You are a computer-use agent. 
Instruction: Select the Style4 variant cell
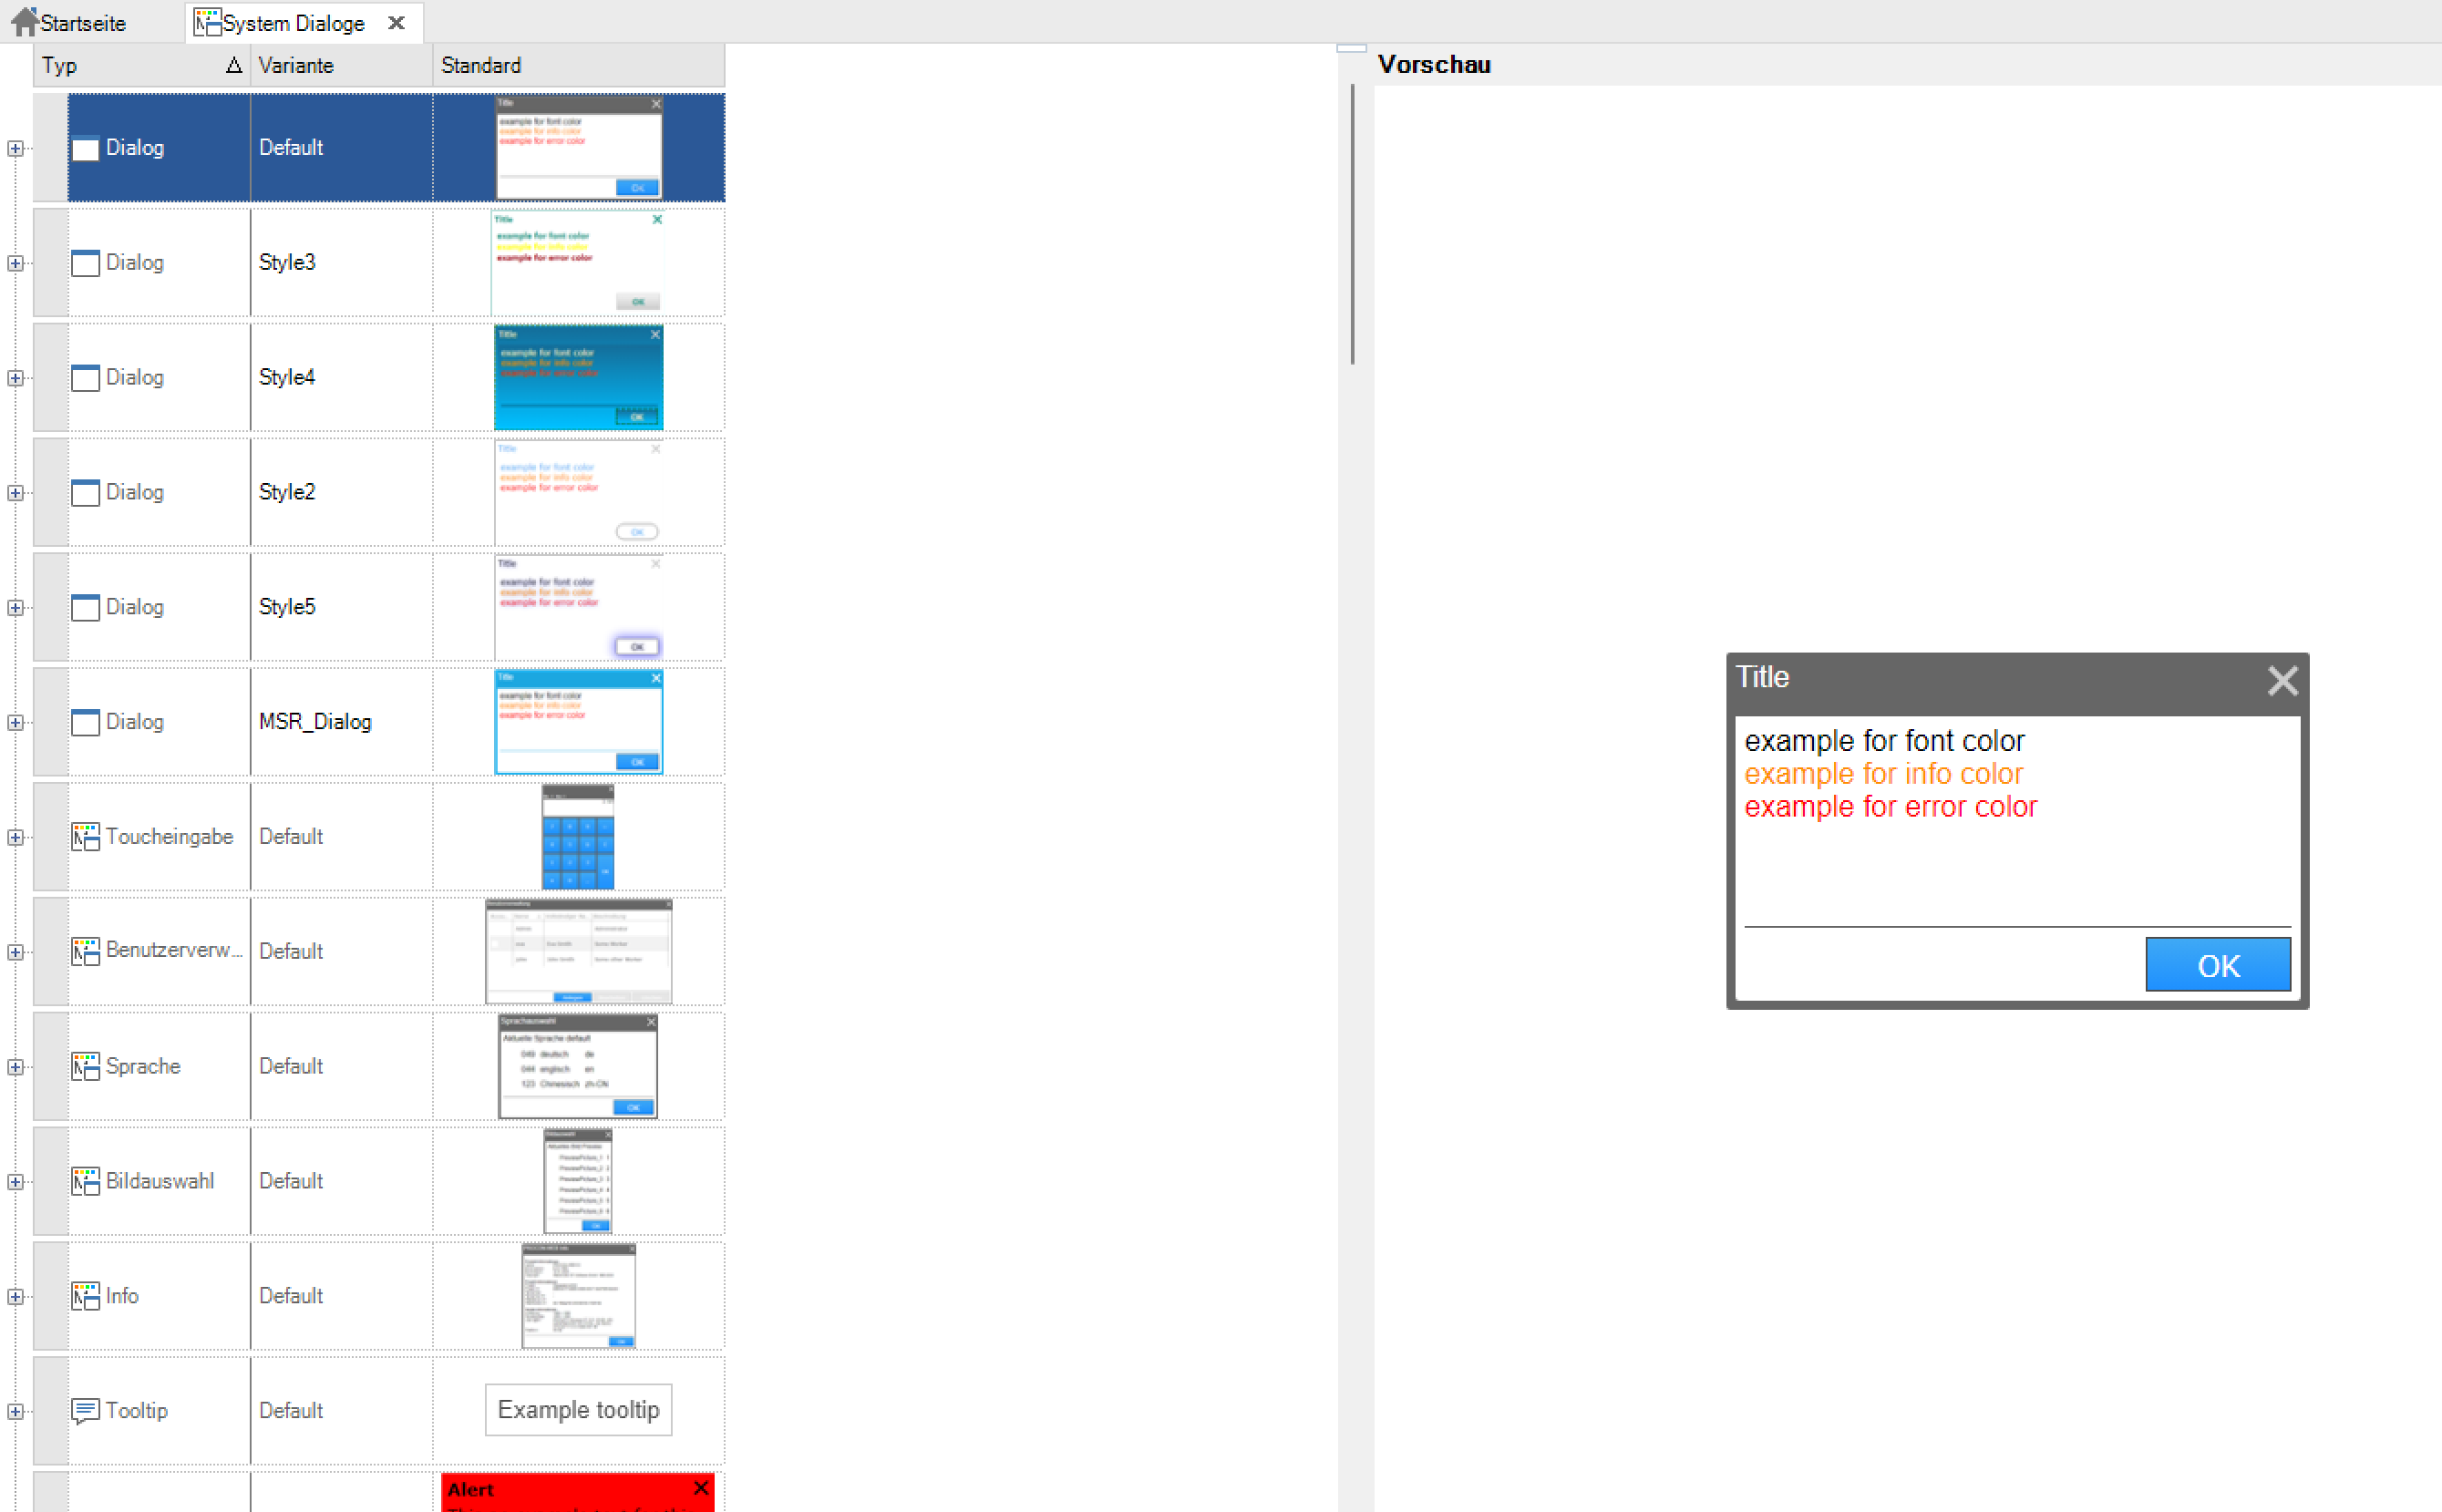click(x=341, y=377)
